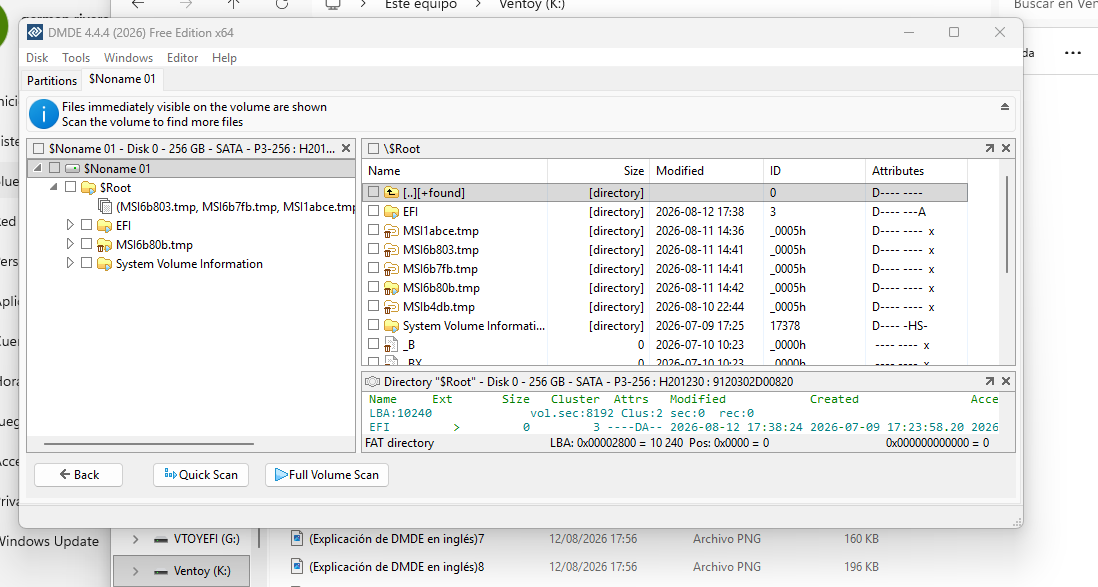The height and width of the screenshot is (587, 1098).
Task: Close the Directory $Root hex panel
Action: (1006, 381)
